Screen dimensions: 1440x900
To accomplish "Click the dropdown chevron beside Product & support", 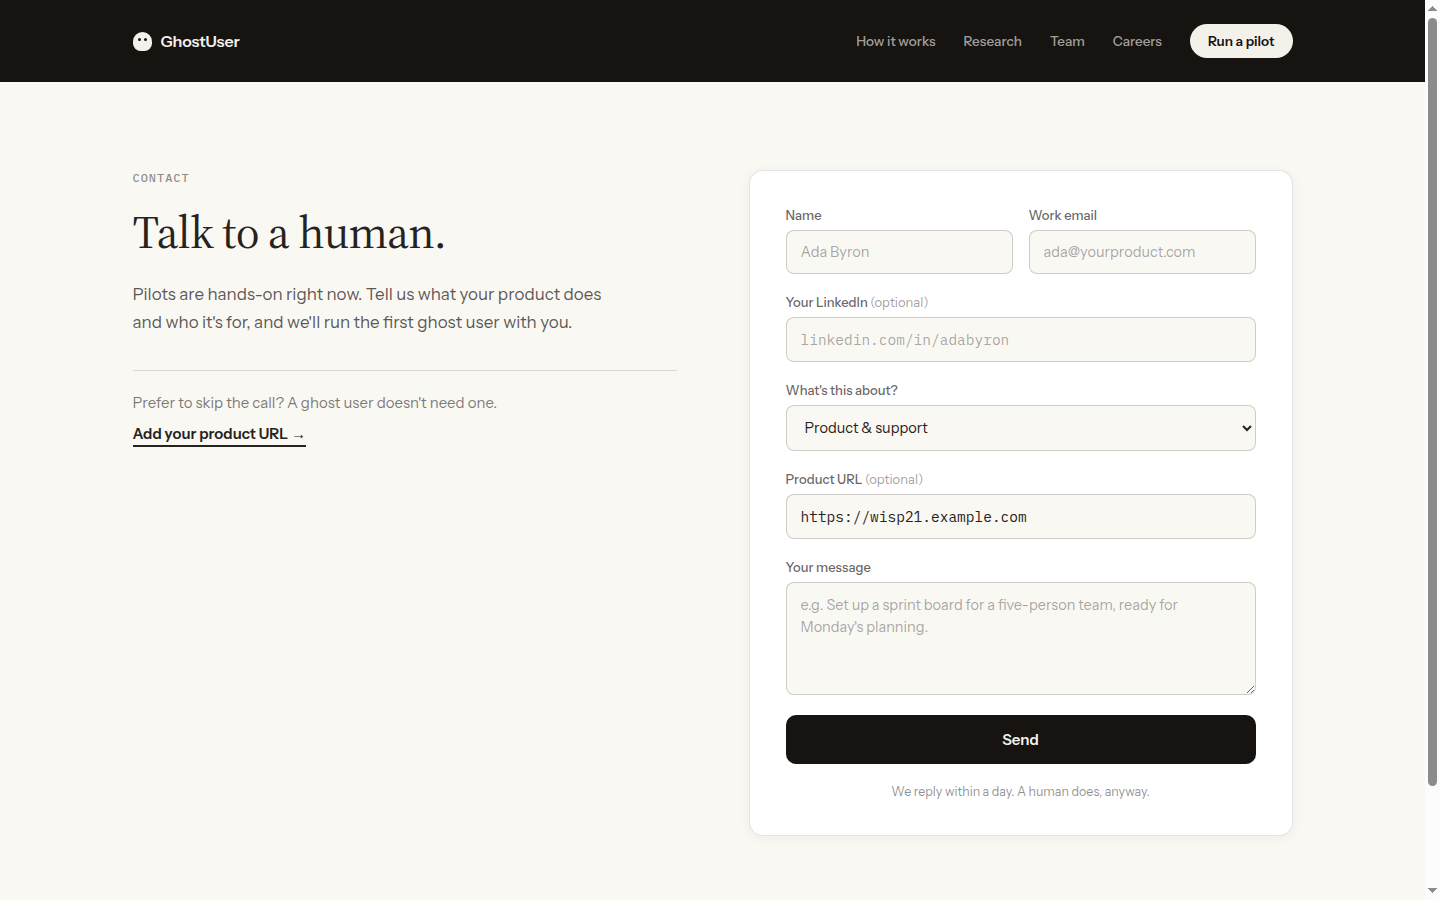I will pyautogui.click(x=1246, y=428).
